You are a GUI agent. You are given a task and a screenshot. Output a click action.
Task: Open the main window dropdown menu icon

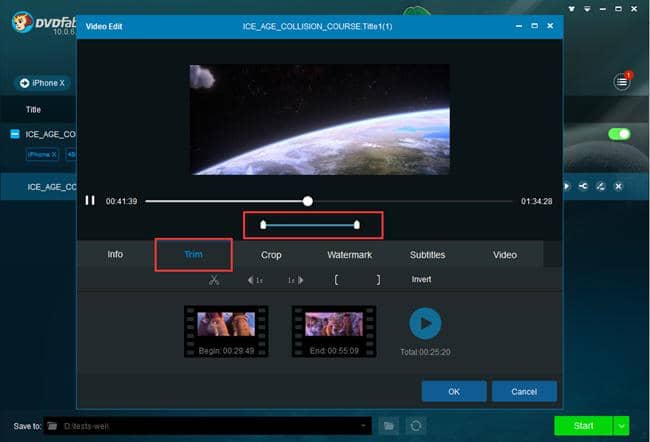coord(587,9)
